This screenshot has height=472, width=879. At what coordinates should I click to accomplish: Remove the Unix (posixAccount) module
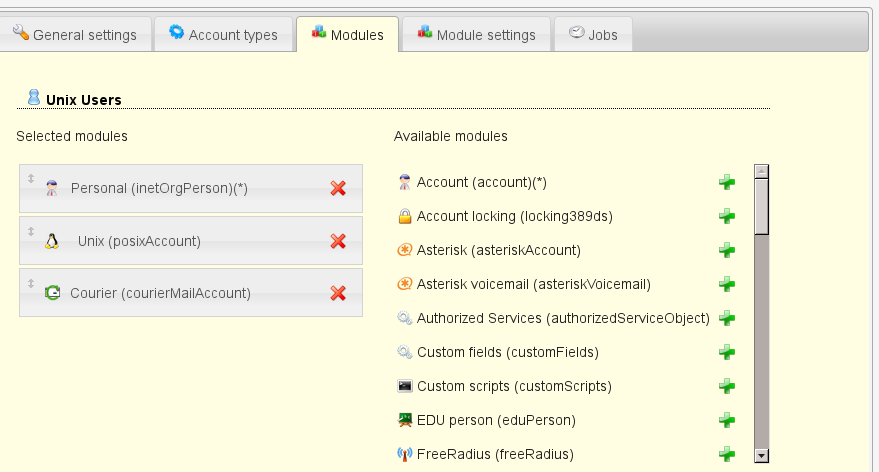tap(338, 241)
